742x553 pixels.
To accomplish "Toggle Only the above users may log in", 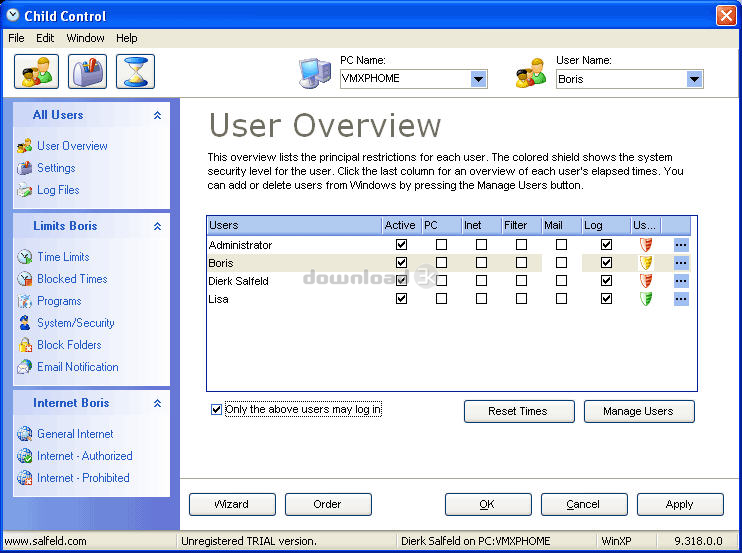I will pos(217,409).
